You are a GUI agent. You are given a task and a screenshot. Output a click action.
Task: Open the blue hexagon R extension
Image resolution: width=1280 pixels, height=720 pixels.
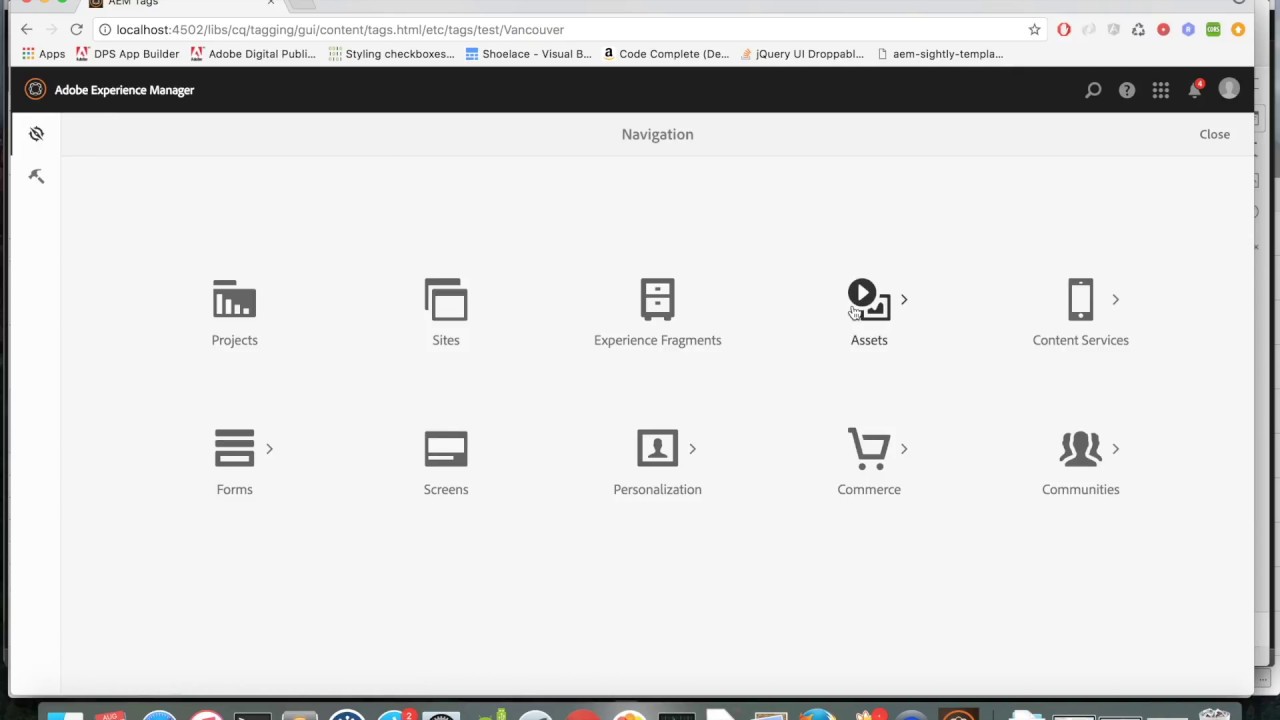1188,30
